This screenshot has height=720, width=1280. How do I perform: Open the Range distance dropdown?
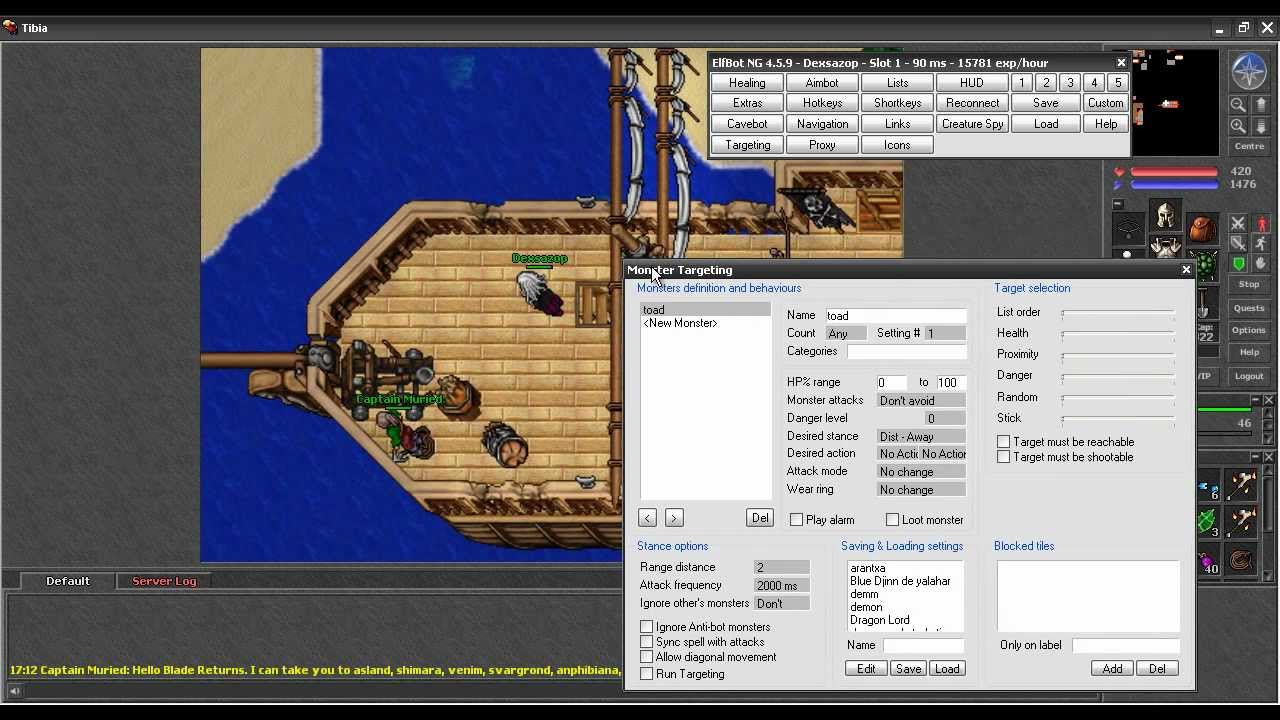781,567
